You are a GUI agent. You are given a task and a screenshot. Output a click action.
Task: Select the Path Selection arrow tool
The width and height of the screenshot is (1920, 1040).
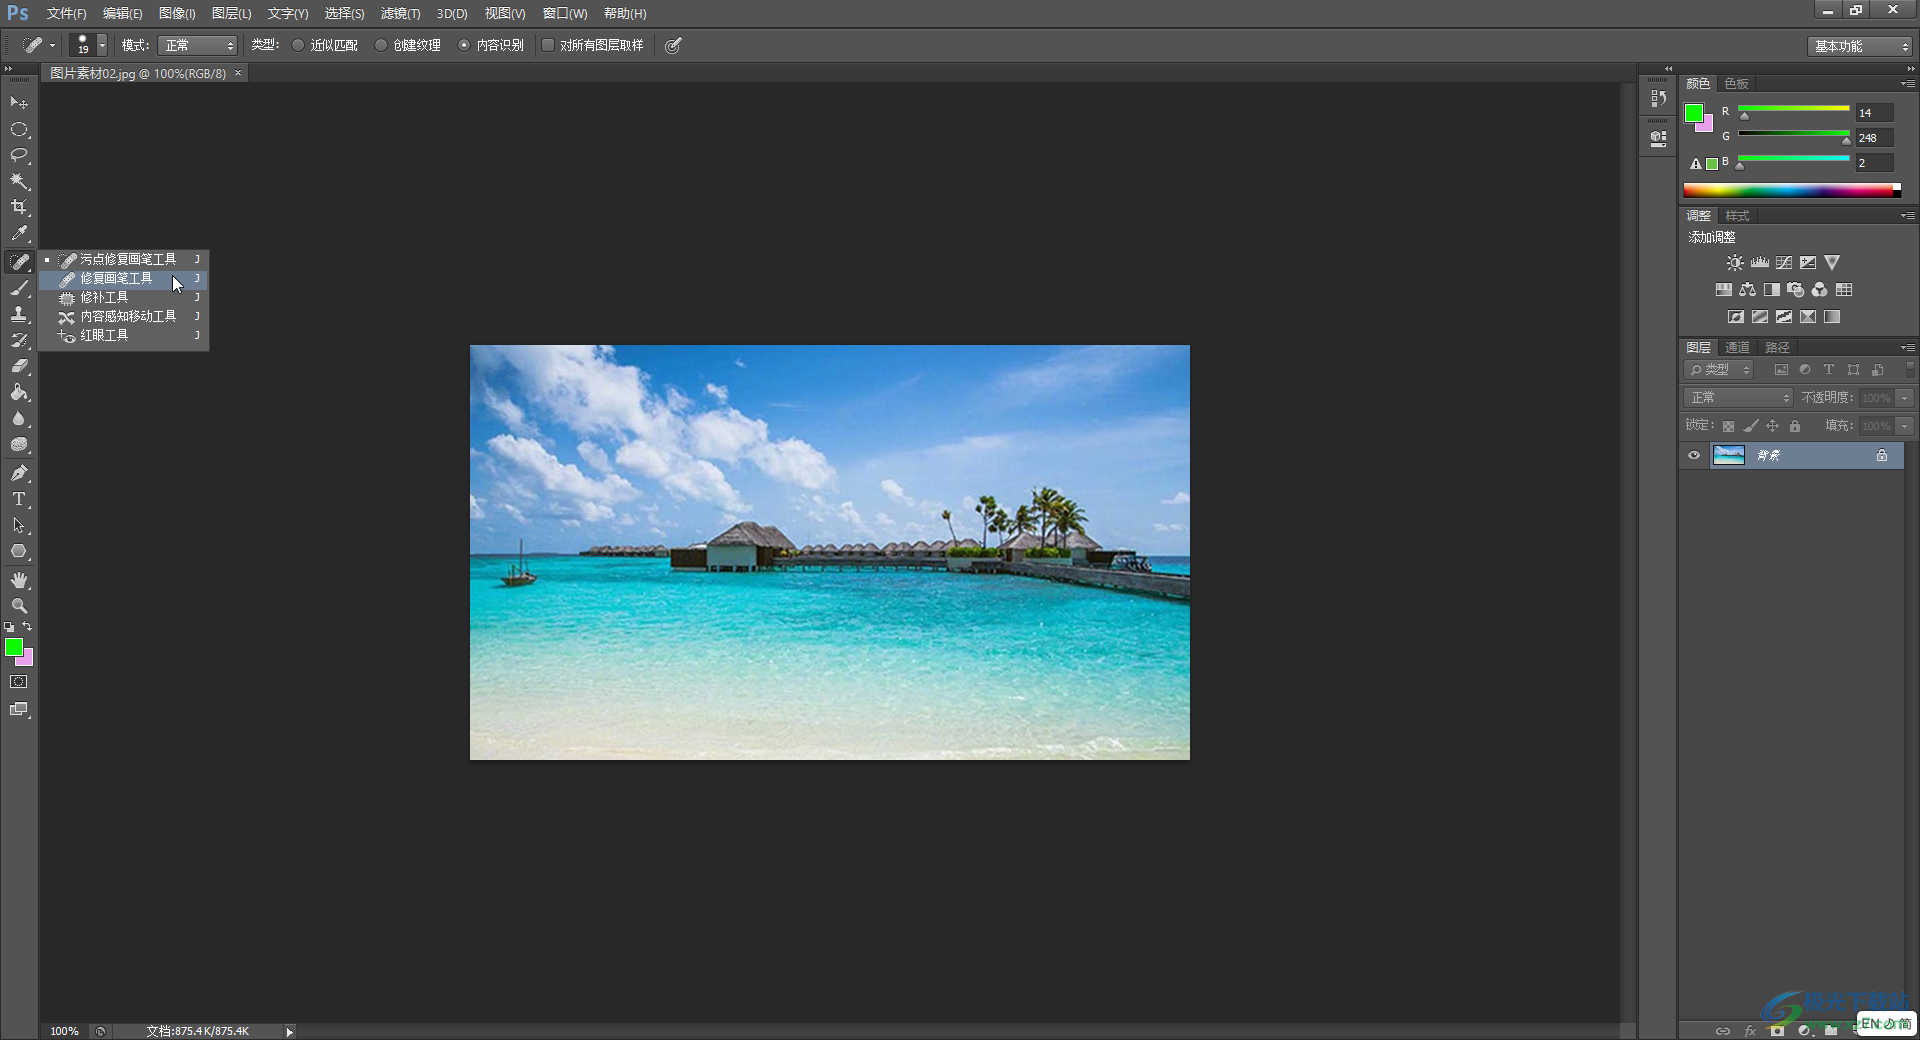click(x=19, y=525)
